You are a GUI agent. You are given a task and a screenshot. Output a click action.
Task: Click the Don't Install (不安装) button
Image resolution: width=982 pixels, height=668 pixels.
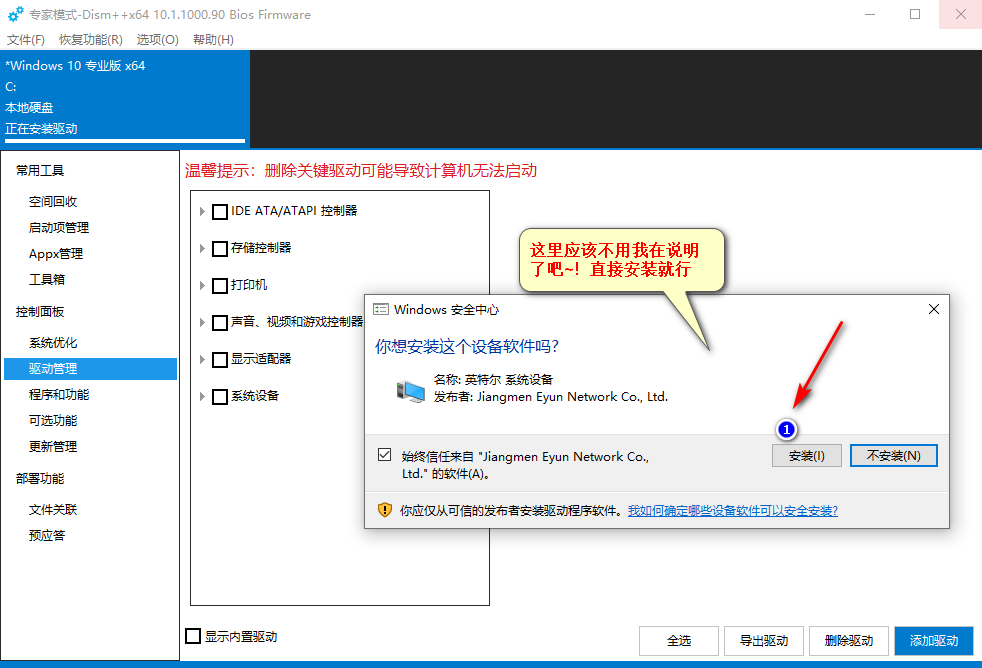[893, 455]
